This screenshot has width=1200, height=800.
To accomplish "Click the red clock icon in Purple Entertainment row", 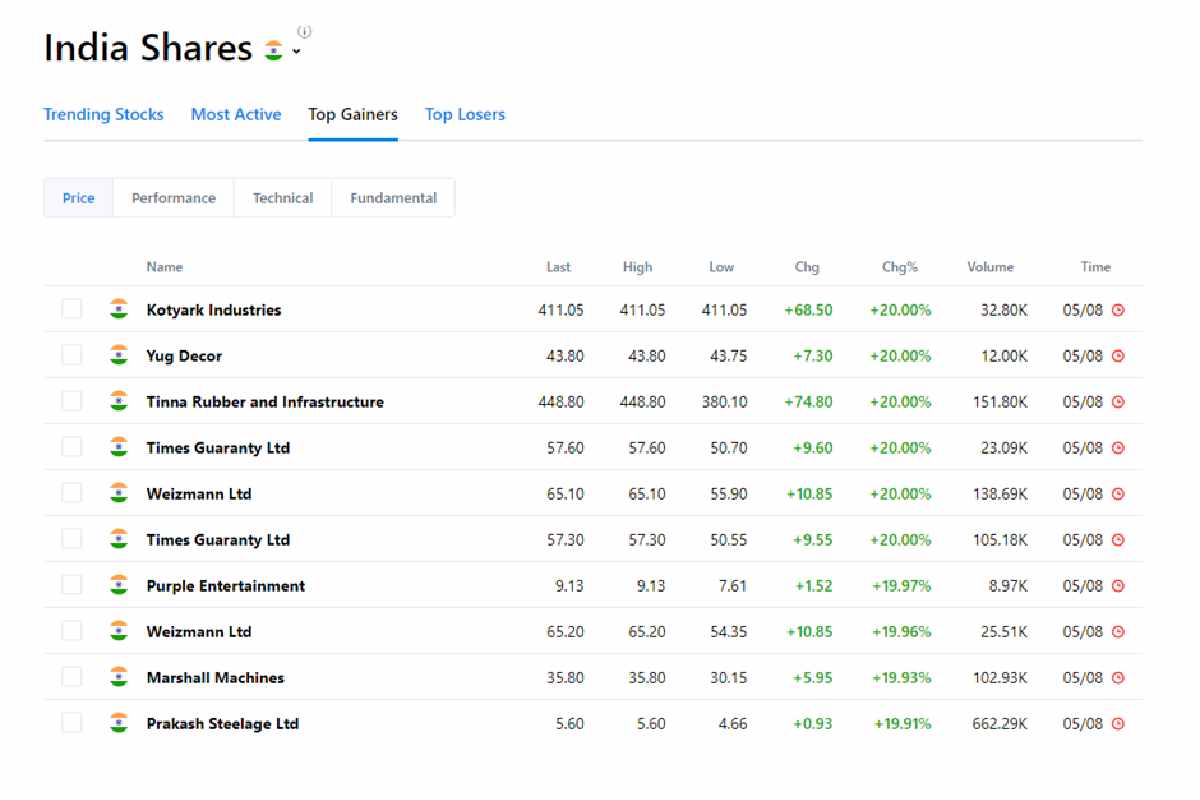I will point(1118,586).
